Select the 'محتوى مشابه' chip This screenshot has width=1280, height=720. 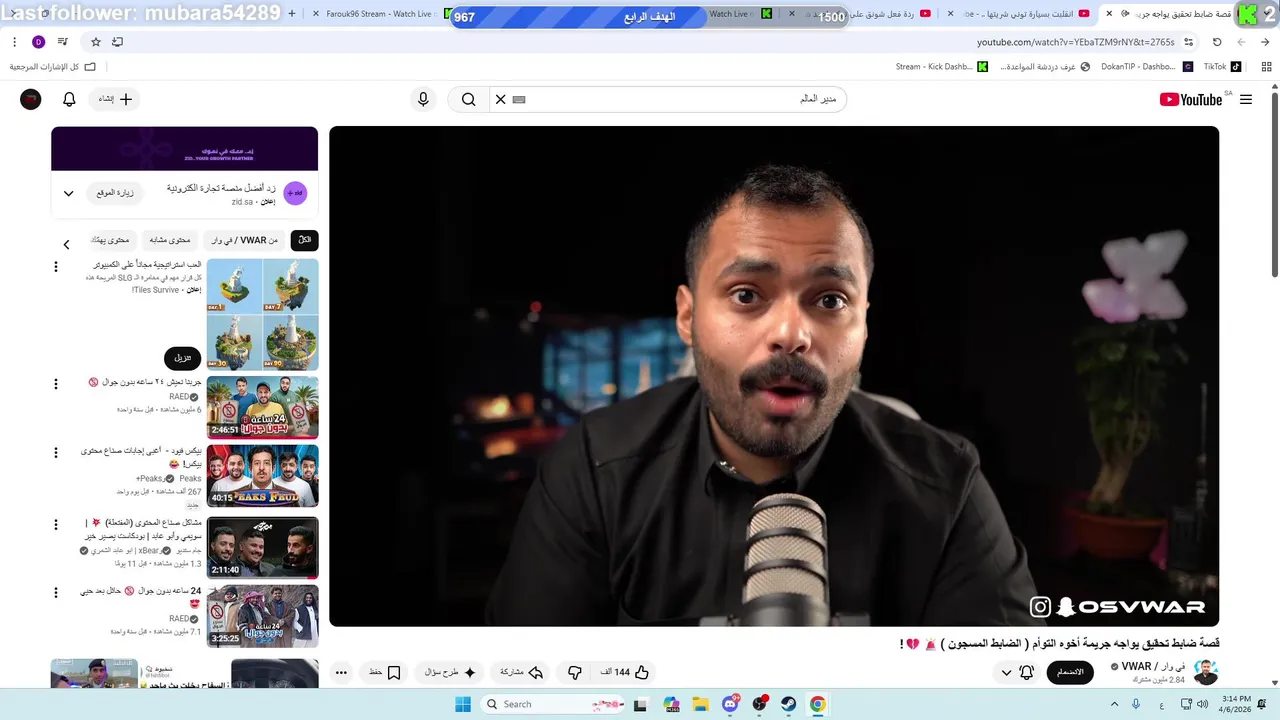click(170, 240)
